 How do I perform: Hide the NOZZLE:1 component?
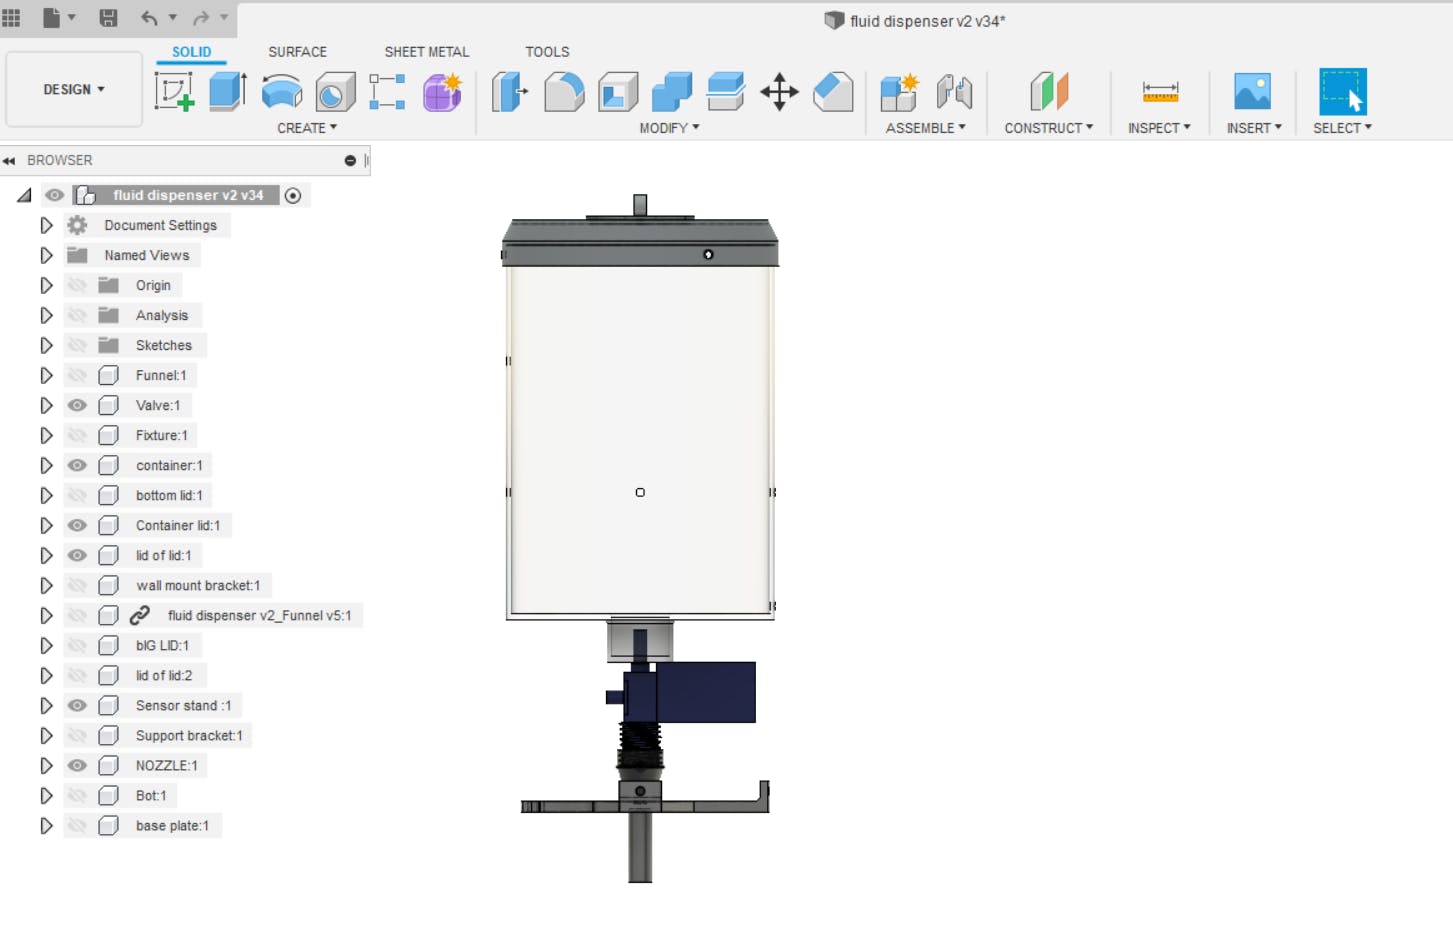[77, 765]
